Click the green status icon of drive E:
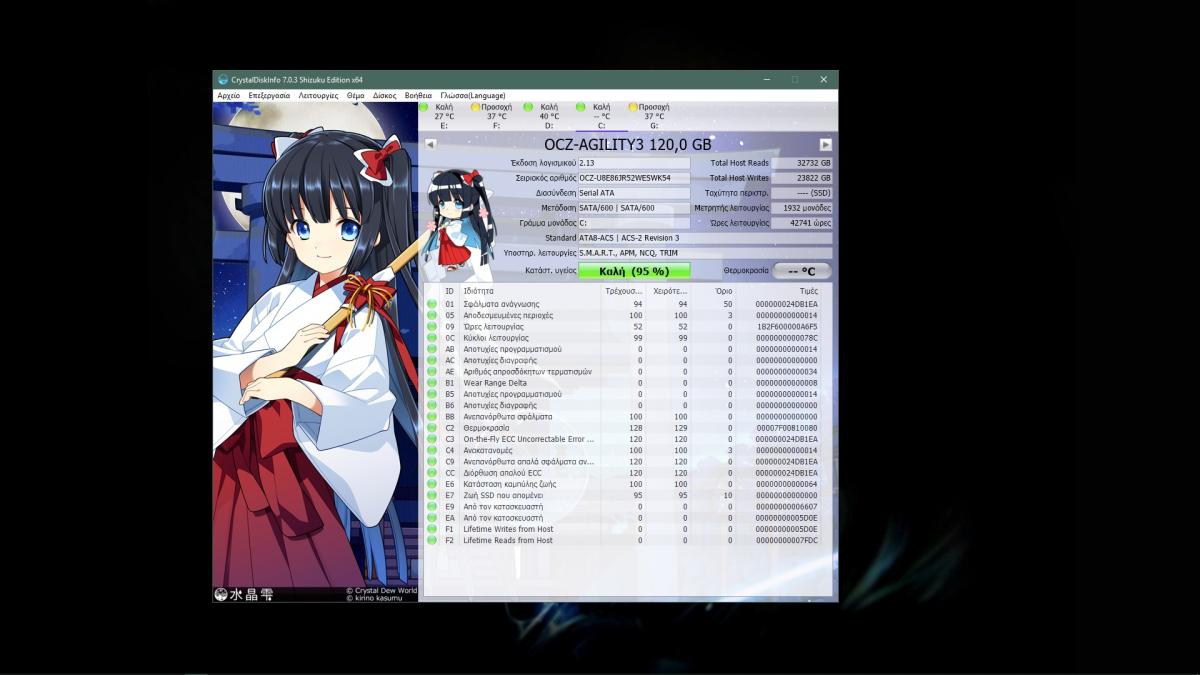The width and height of the screenshot is (1200, 675). coord(423,107)
